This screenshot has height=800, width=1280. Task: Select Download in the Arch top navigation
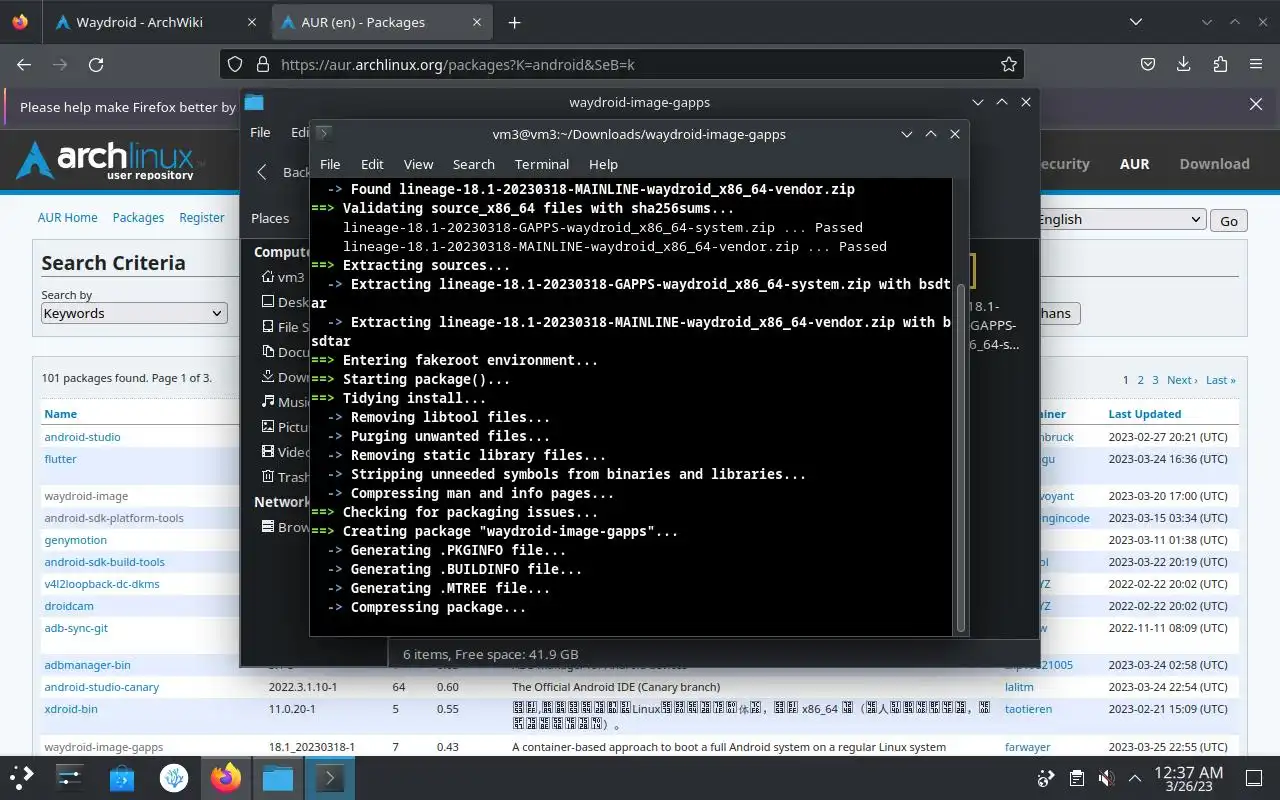[x=1214, y=164]
